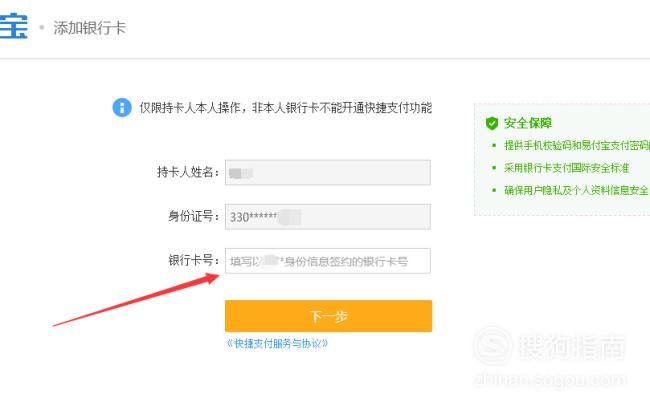Click the 采用银行卡支付国际安全标准 bullet item

click(566, 168)
